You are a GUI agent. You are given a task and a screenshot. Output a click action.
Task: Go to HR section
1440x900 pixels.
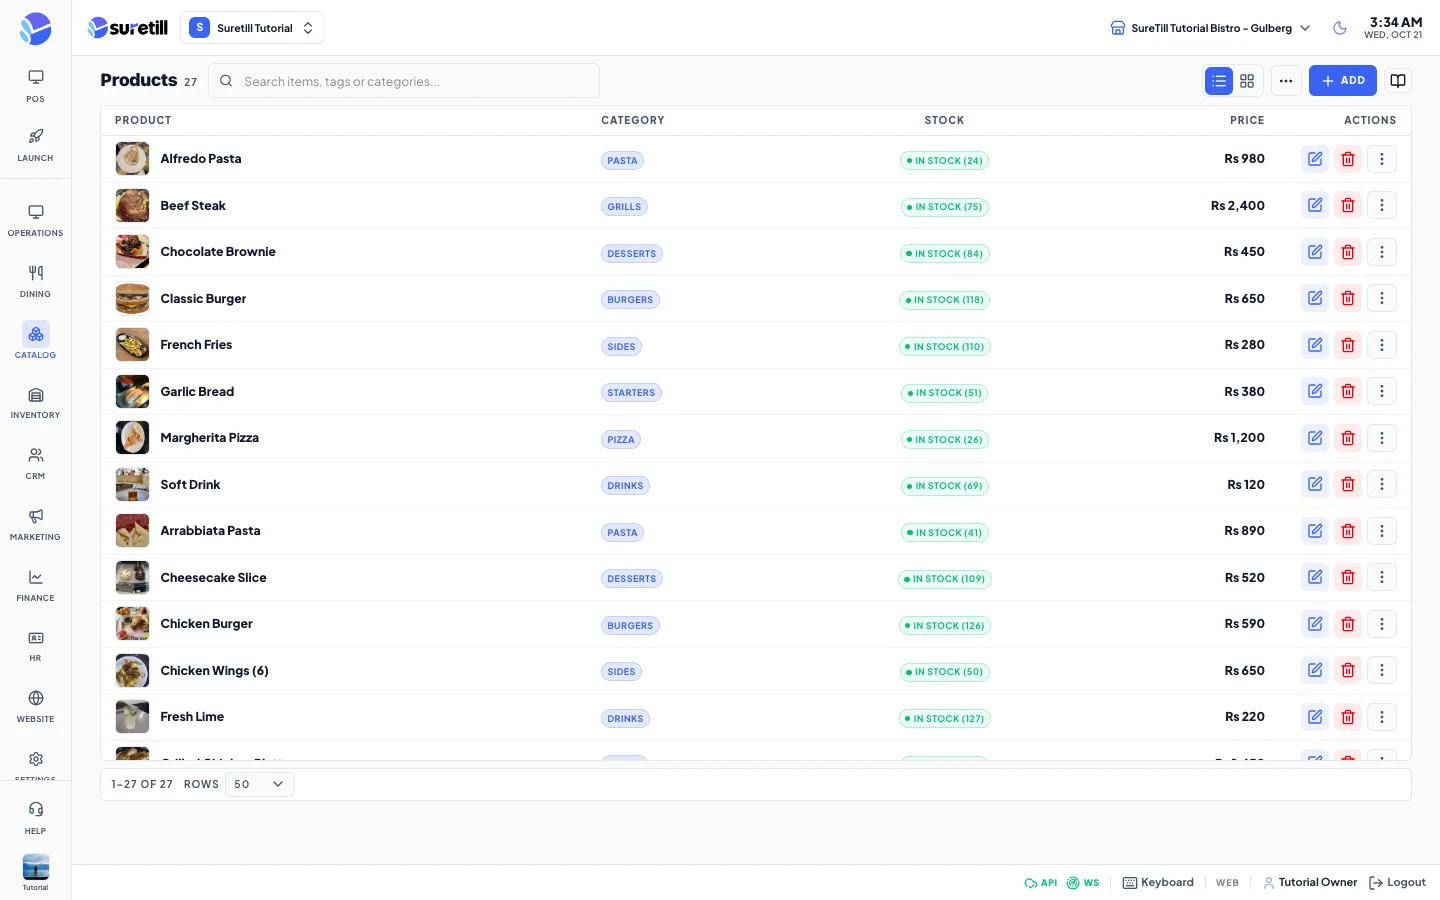point(35,646)
